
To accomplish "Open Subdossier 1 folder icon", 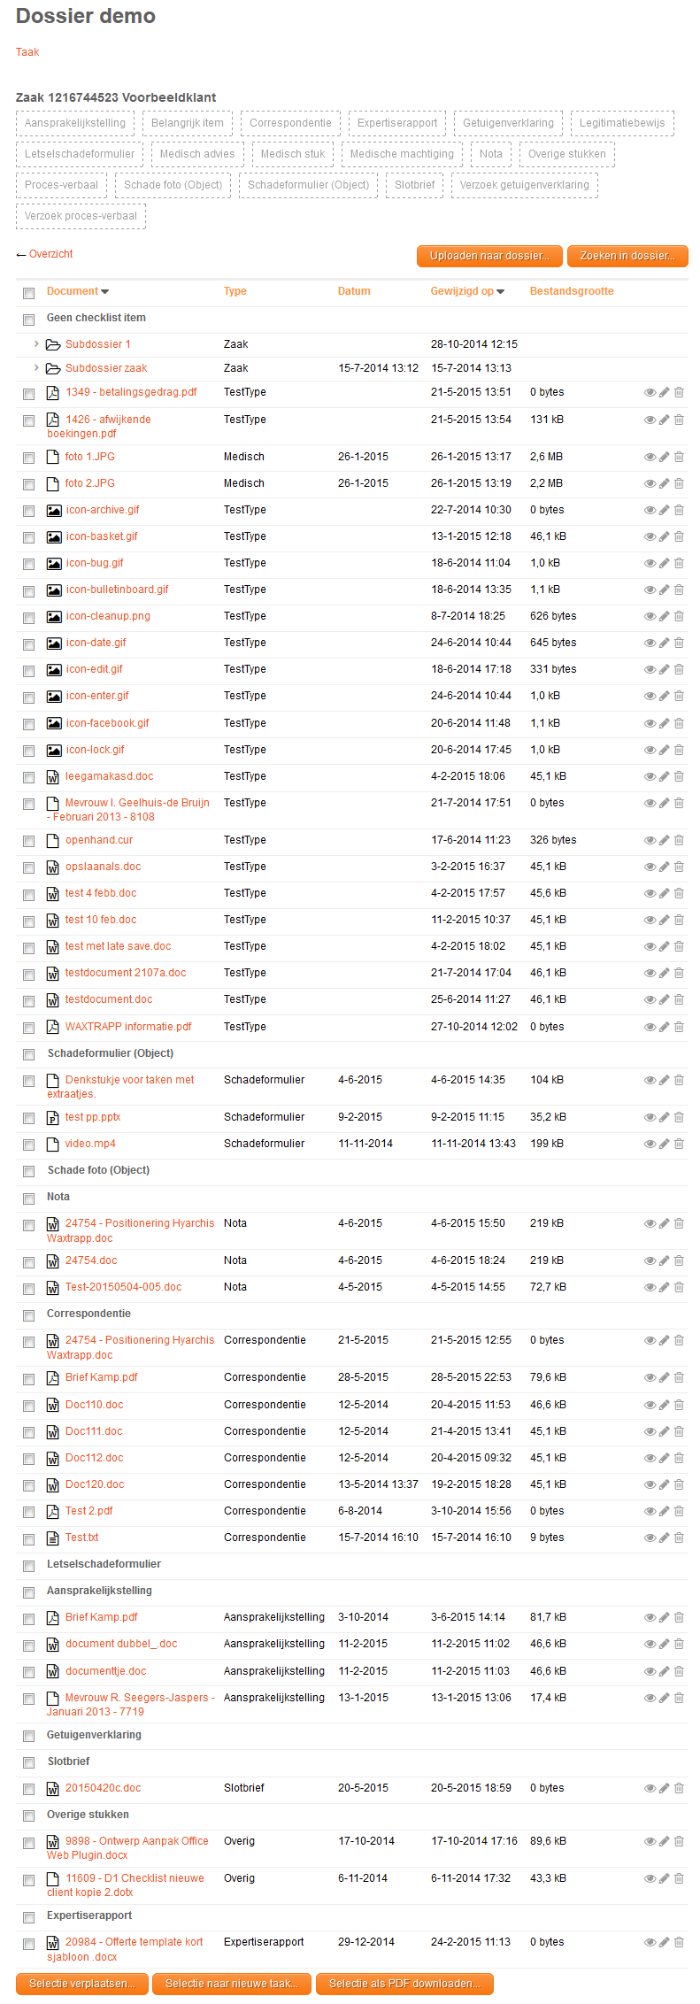I will pos(53,344).
